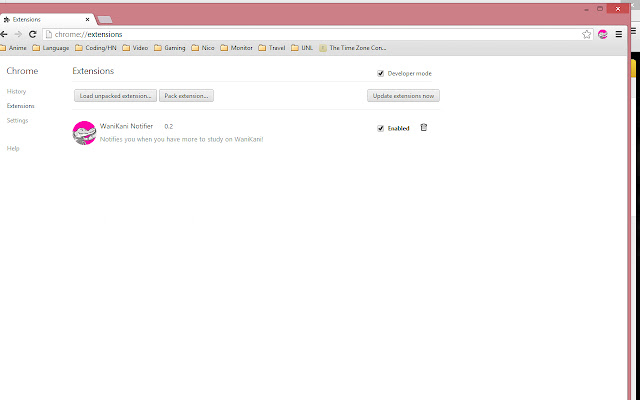This screenshot has width=640, height=400.
Task: Open the Nico bookmarks folder
Action: pyautogui.click(x=203, y=48)
